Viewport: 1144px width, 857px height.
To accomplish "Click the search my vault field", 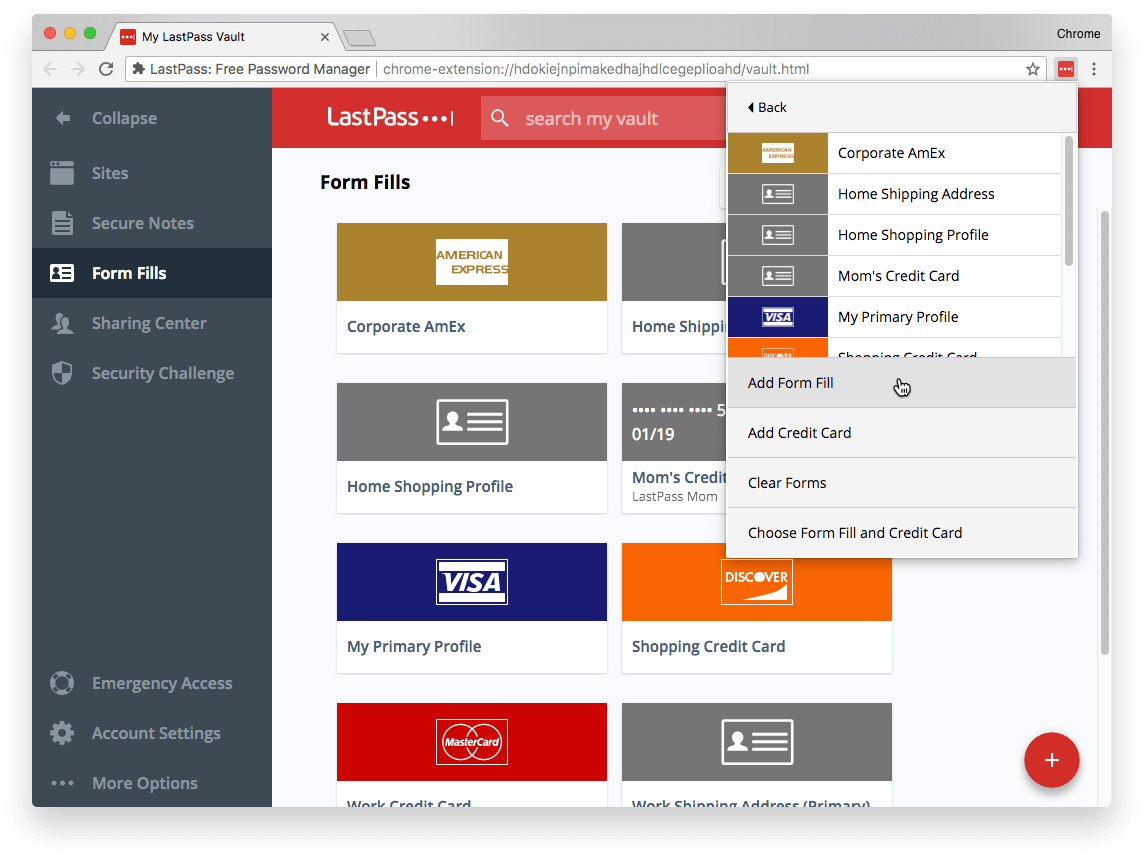I will 600,119.
